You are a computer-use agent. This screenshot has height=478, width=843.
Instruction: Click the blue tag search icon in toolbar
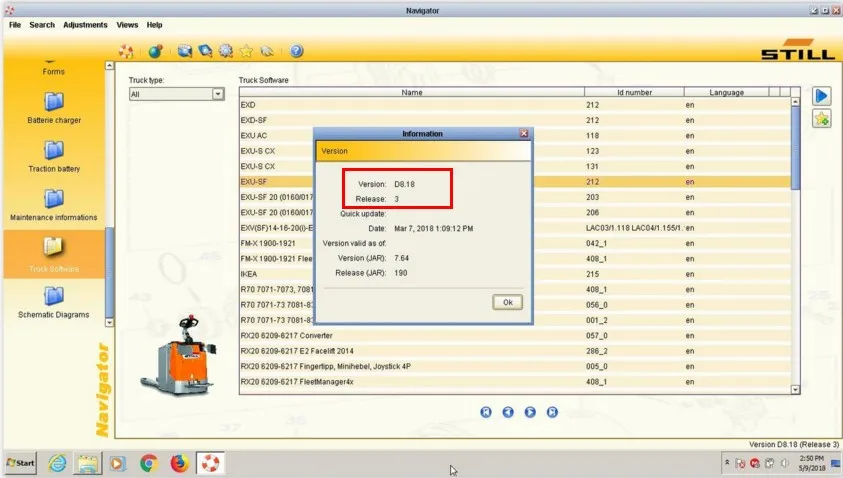pos(205,51)
